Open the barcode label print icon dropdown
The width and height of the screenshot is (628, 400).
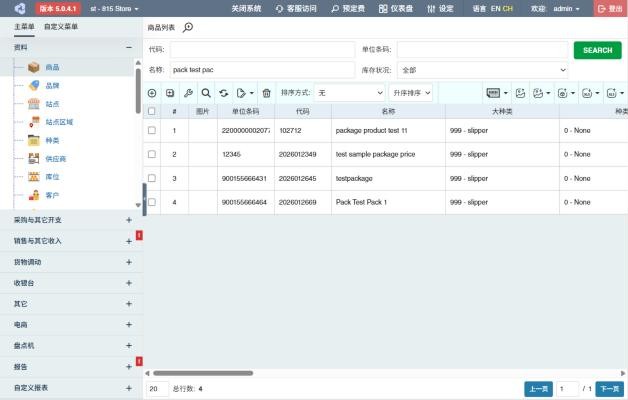(x=497, y=93)
